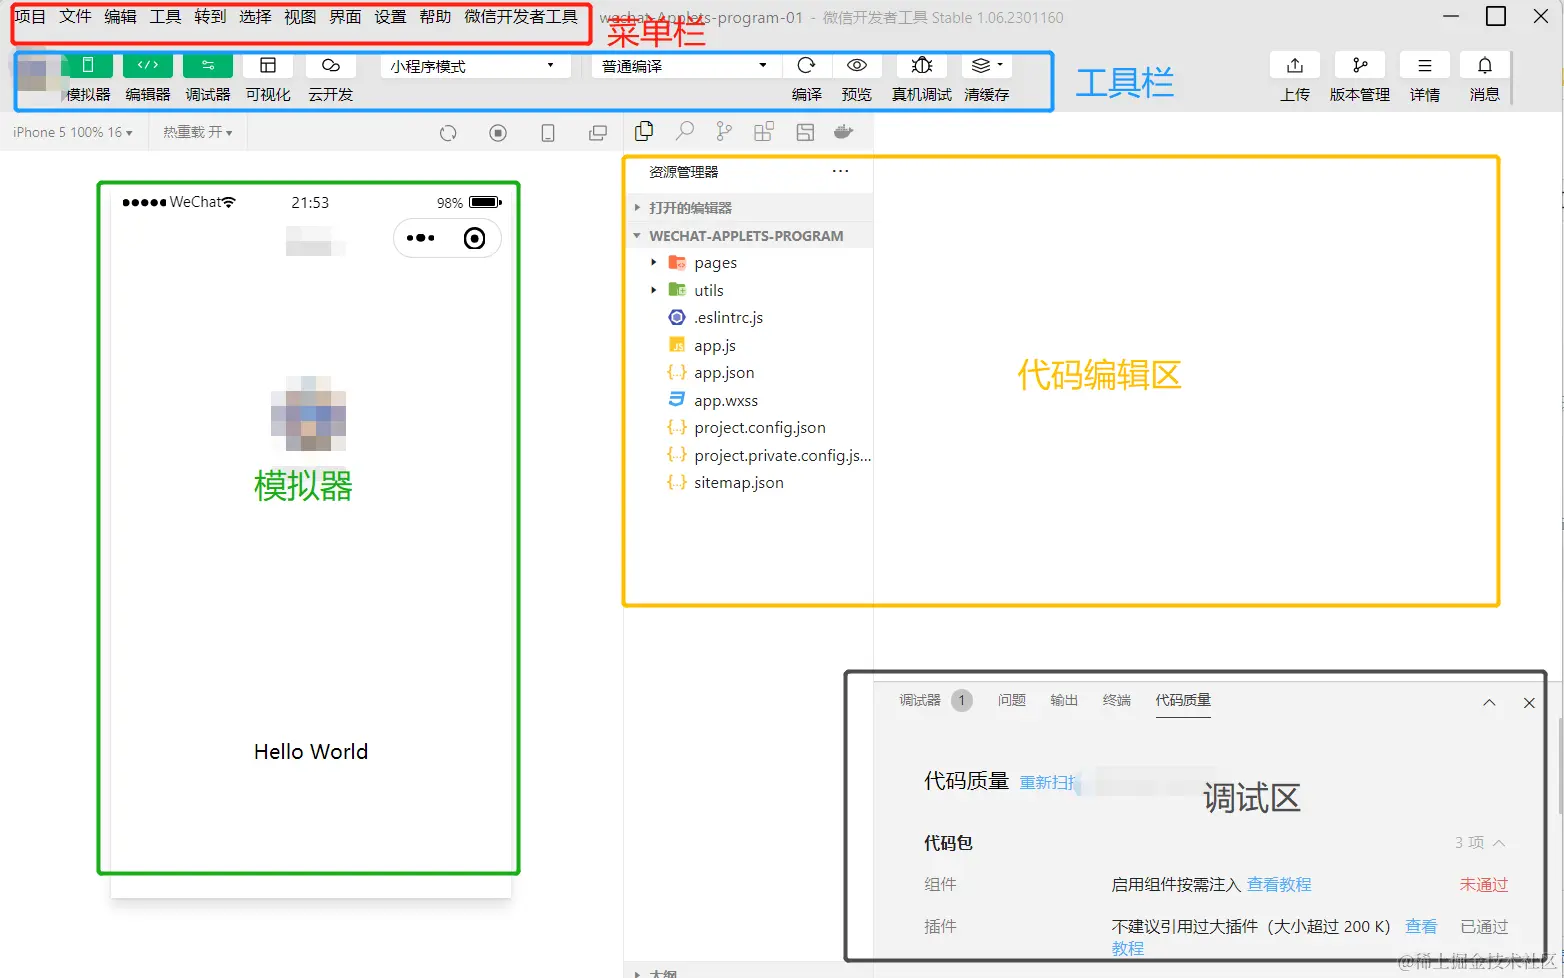Open the 设置 menu
The height and width of the screenshot is (978, 1564).
click(390, 17)
